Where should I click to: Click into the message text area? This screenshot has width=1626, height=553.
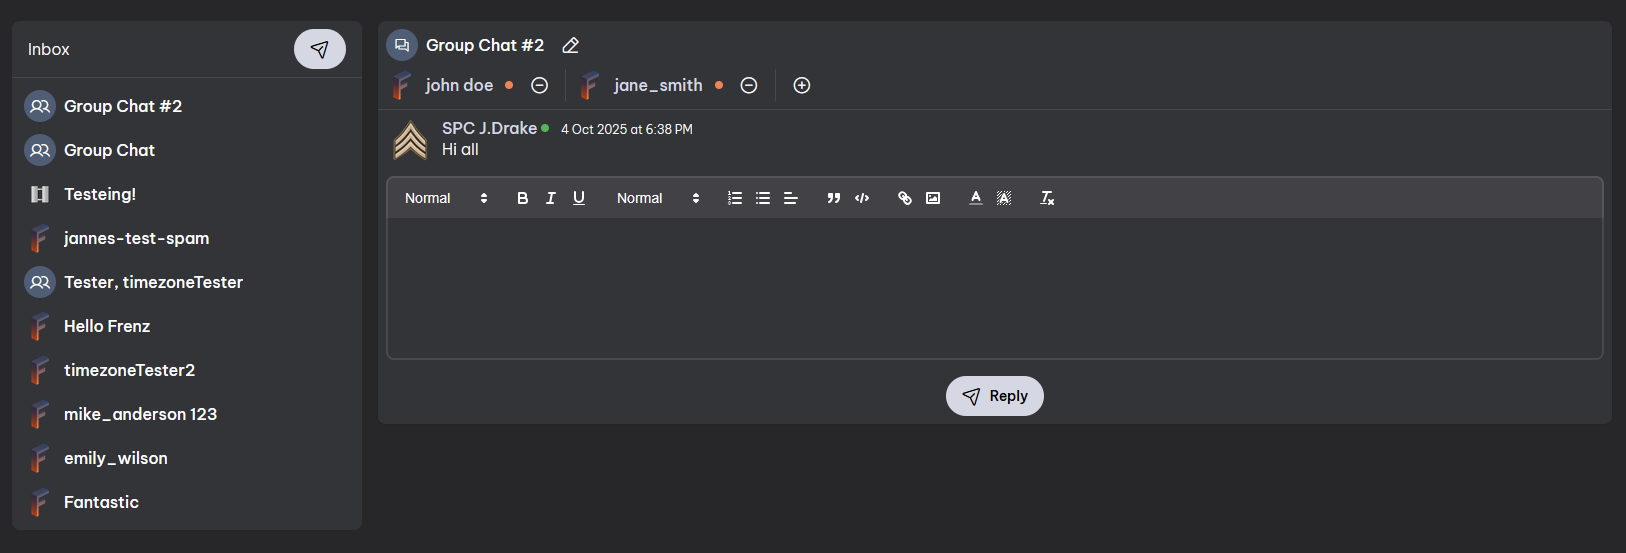tap(994, 288)
